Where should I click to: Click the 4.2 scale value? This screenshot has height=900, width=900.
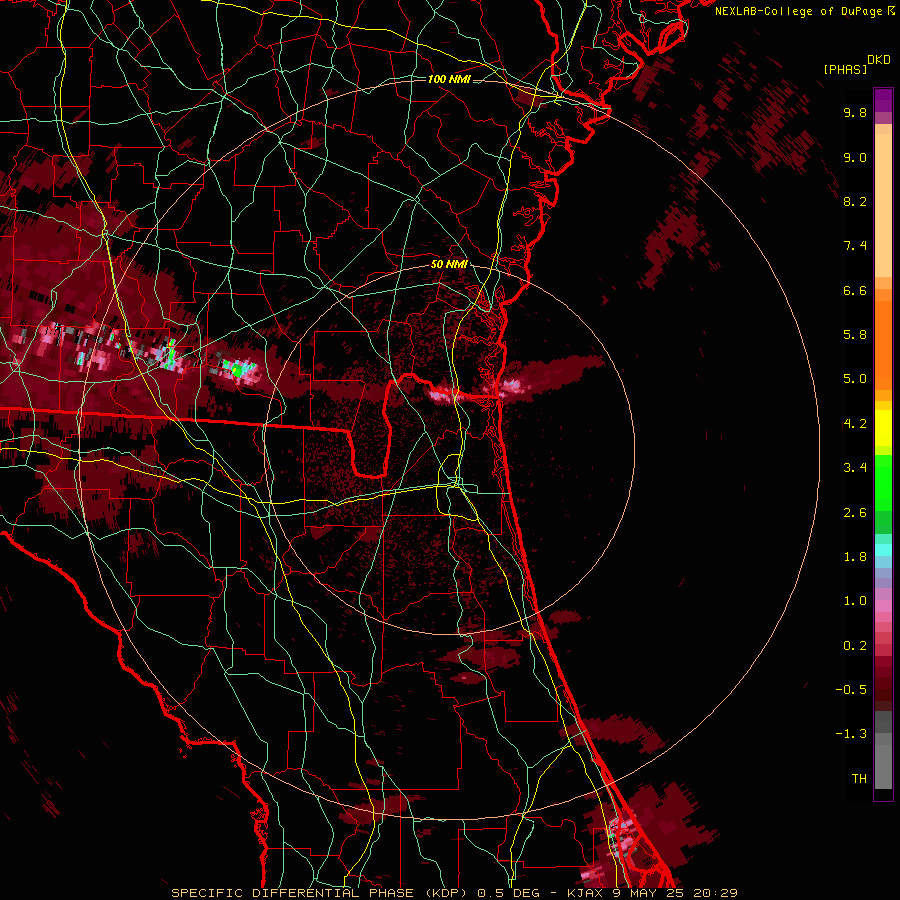[855, 424]
